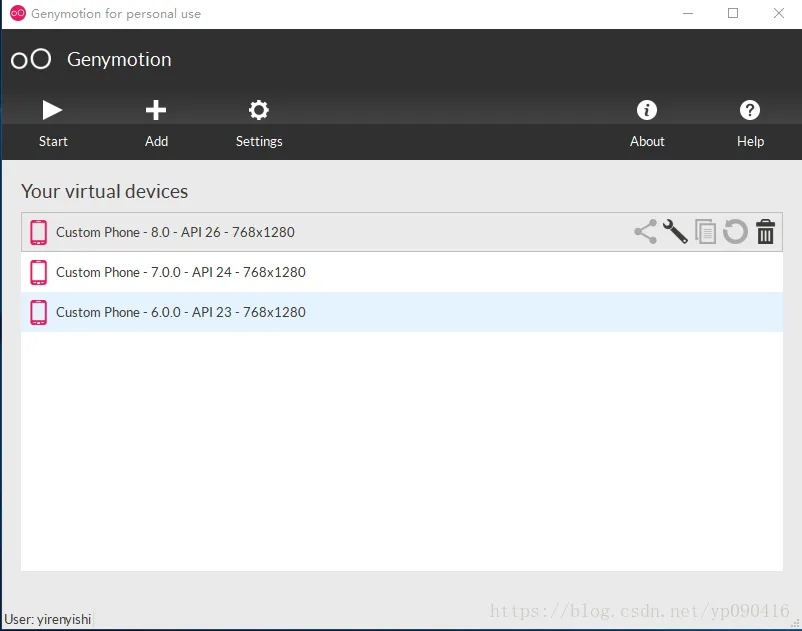Maximize the Genymotion window

coord(733,13)
